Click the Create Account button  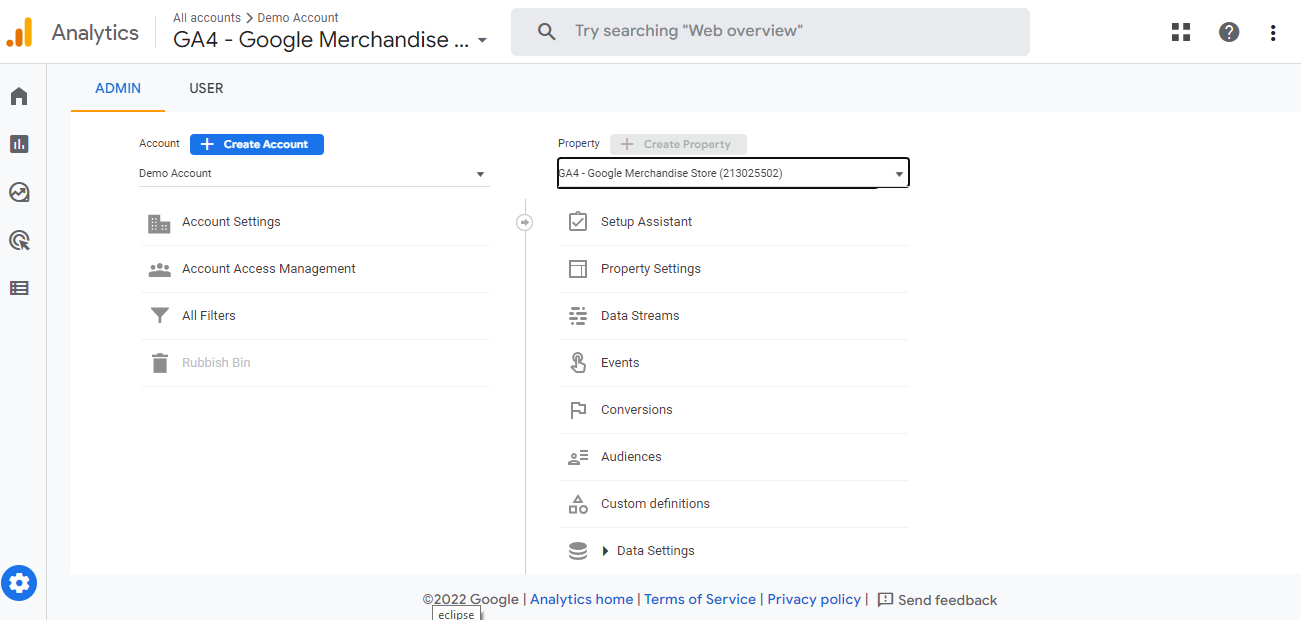pos(257,144)
